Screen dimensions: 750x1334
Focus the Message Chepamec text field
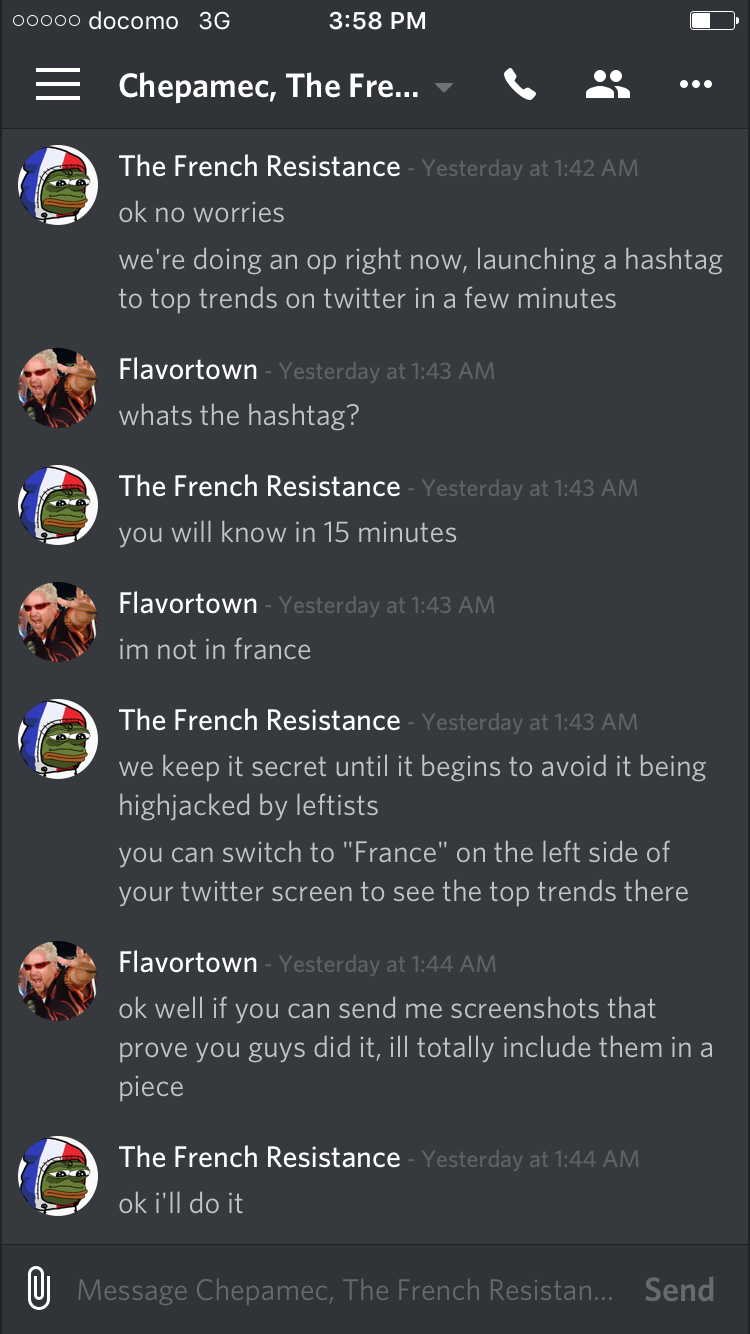(x=345, y=1290)
